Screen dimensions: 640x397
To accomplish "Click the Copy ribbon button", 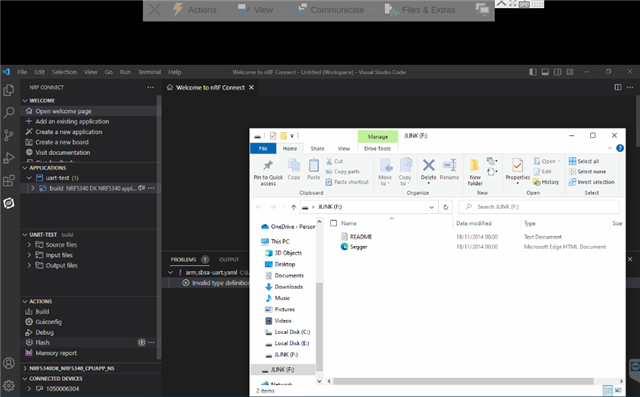I will click(294, 169).
